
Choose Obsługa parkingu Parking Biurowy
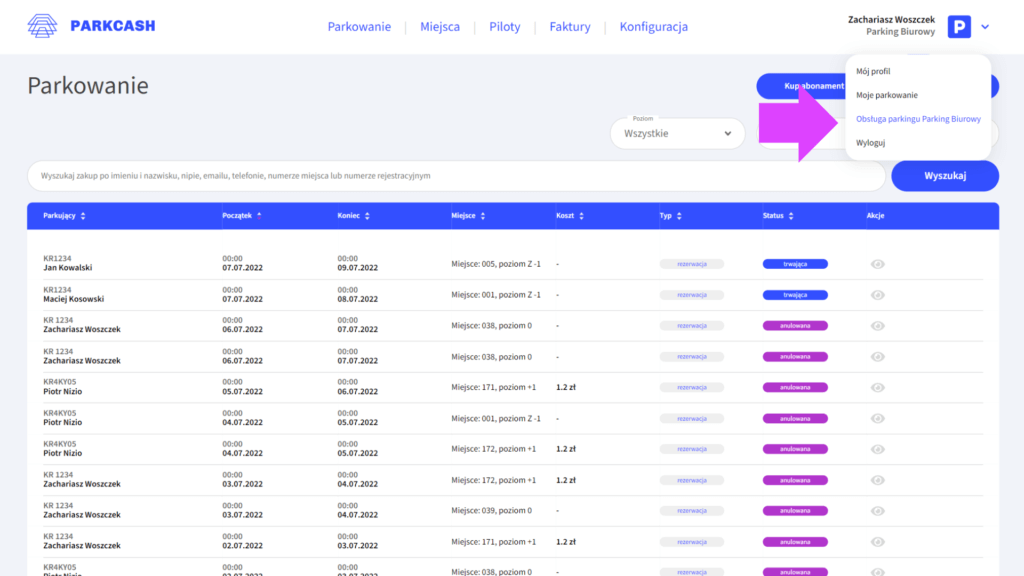(918, 119)
